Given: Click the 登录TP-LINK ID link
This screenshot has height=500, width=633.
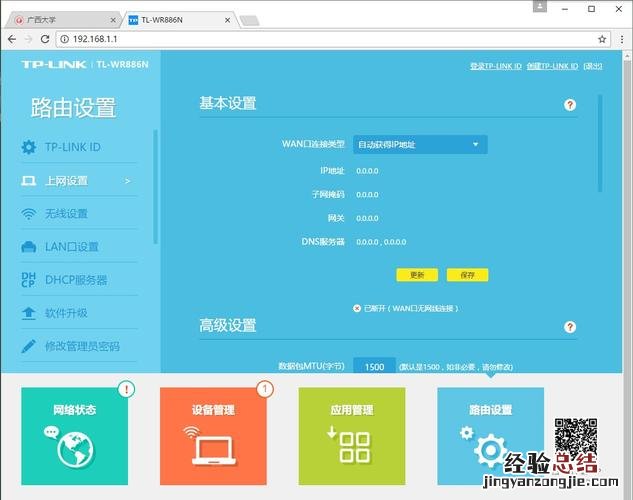Looking at the screenshot, I should (x=496, y=66).
